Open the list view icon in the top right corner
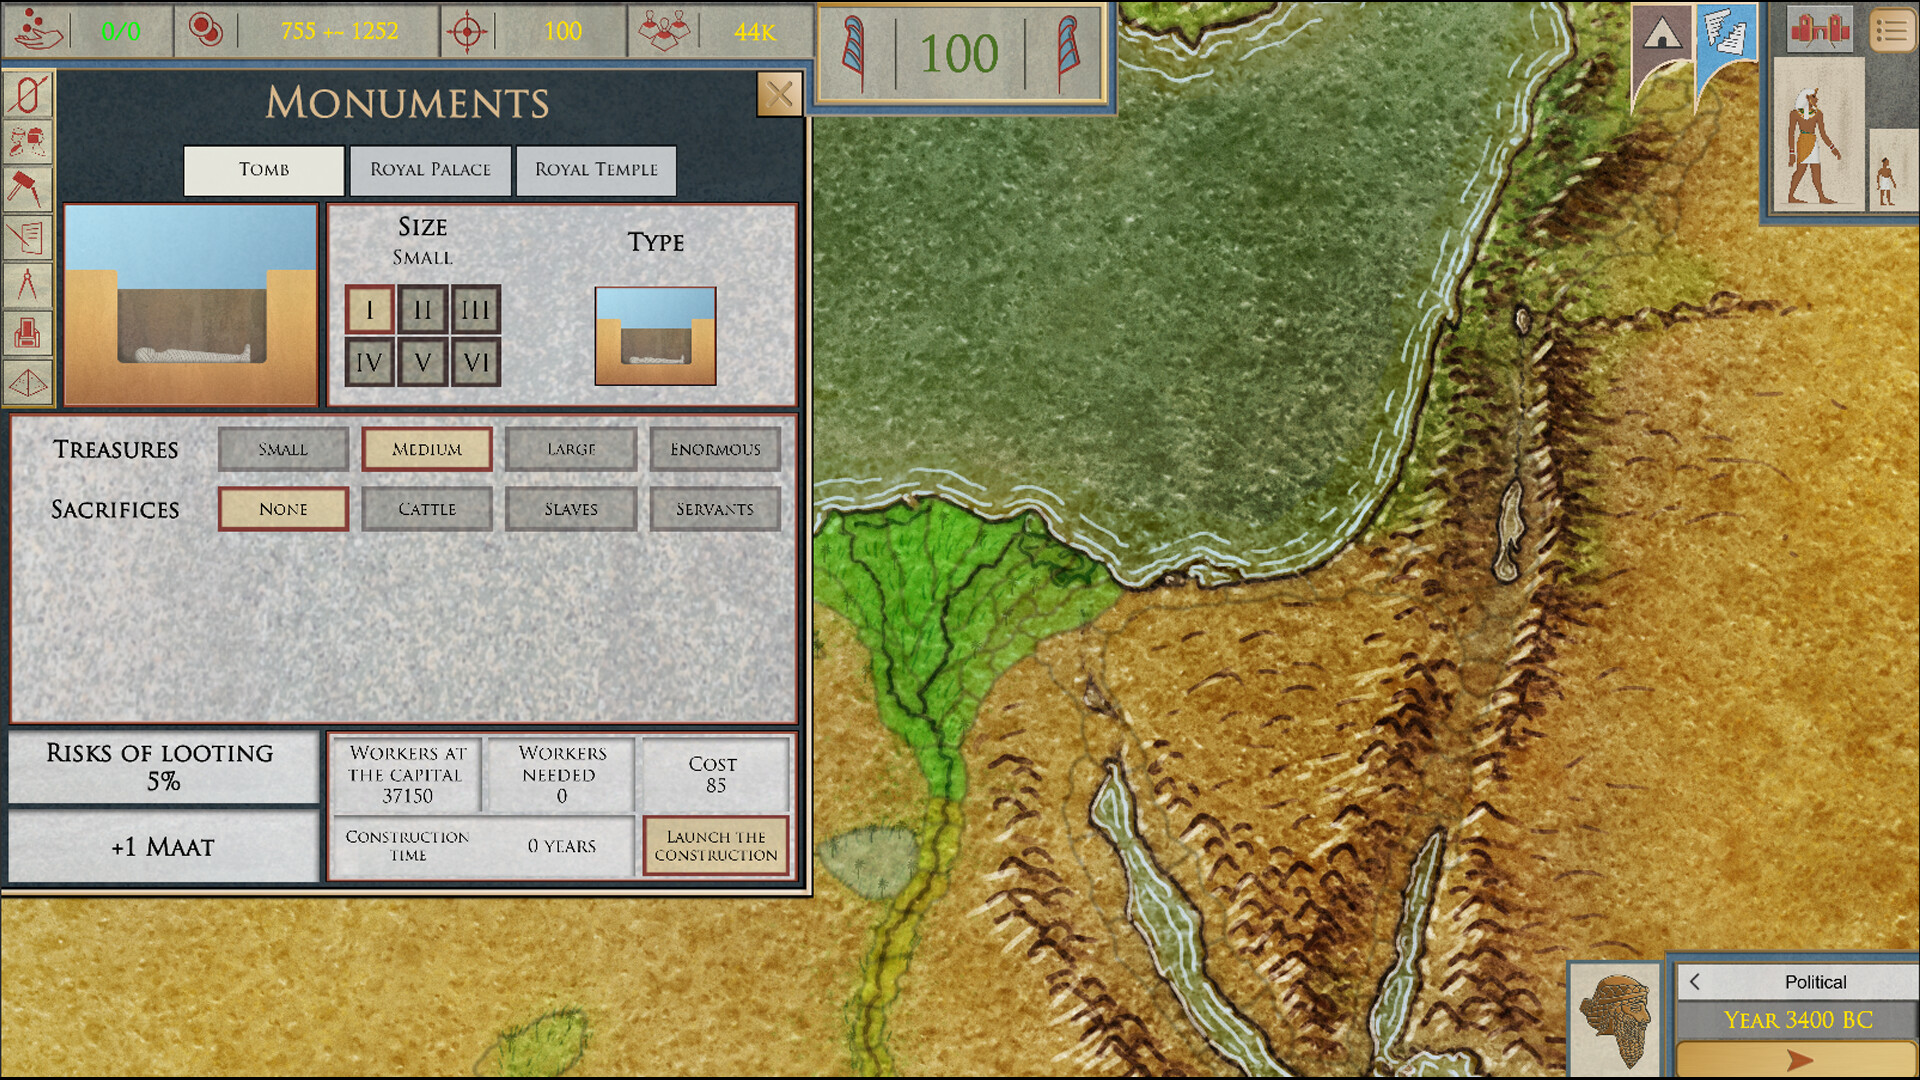The height and width of the screenshot is (1080, 1920). [x=1893, y=30]
